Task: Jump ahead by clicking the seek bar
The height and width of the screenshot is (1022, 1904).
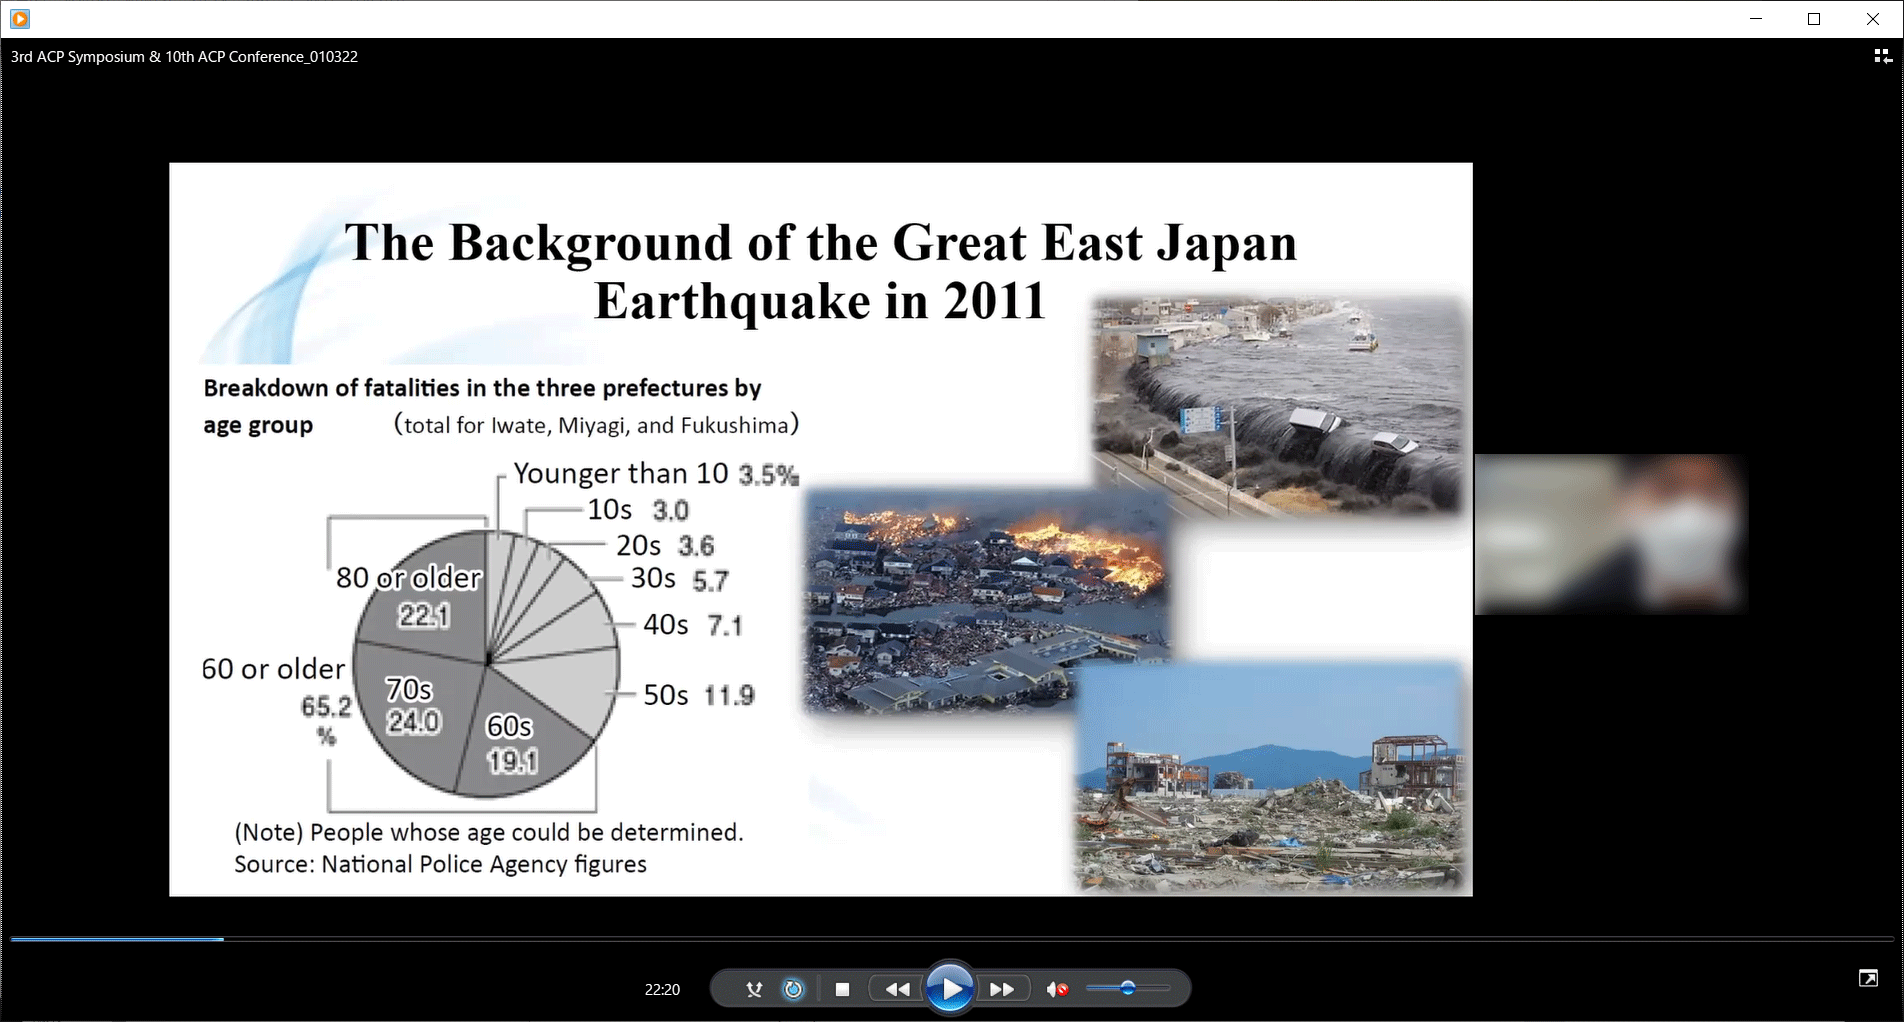Action: coord(952,939)
